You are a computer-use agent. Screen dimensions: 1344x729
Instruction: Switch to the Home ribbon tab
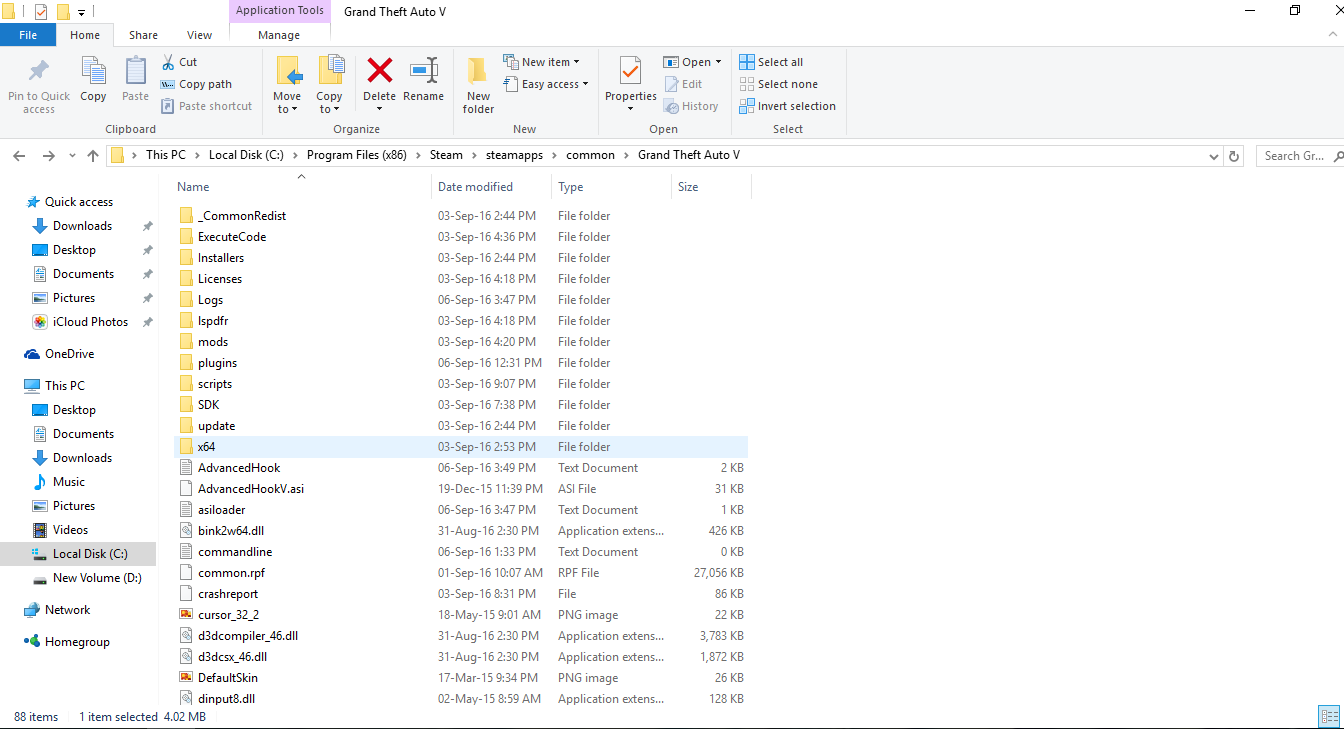click(x=85, y=35)
